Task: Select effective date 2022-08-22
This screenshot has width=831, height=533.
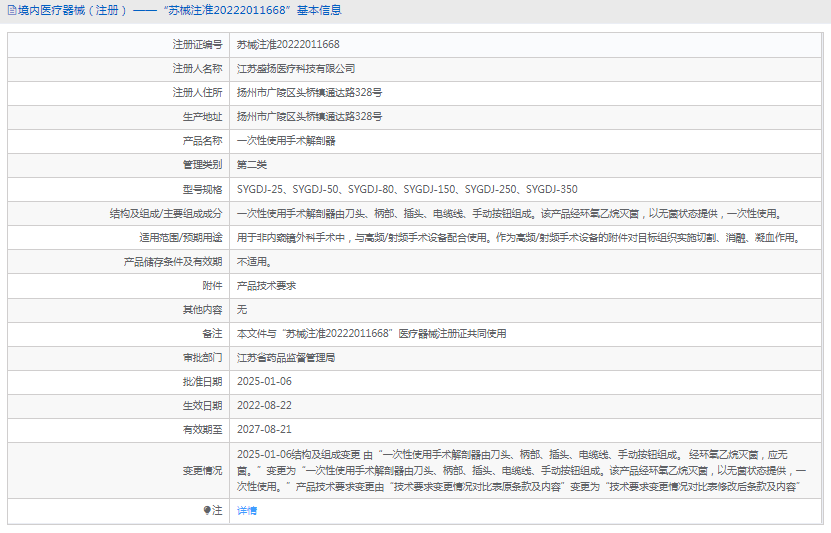Action: pyautogui.click(x=264, y=405)
